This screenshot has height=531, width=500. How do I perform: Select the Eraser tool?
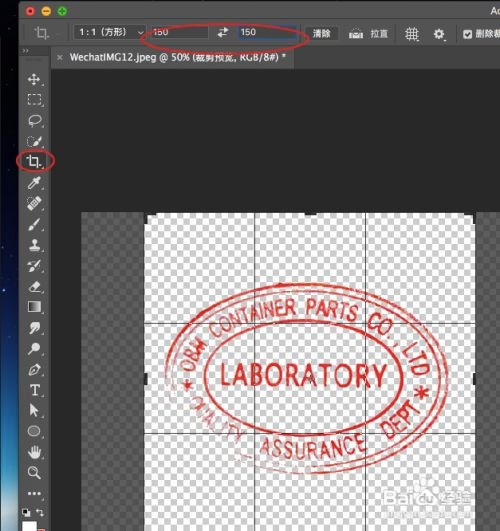pyautogui.click(x=35, y=287)
